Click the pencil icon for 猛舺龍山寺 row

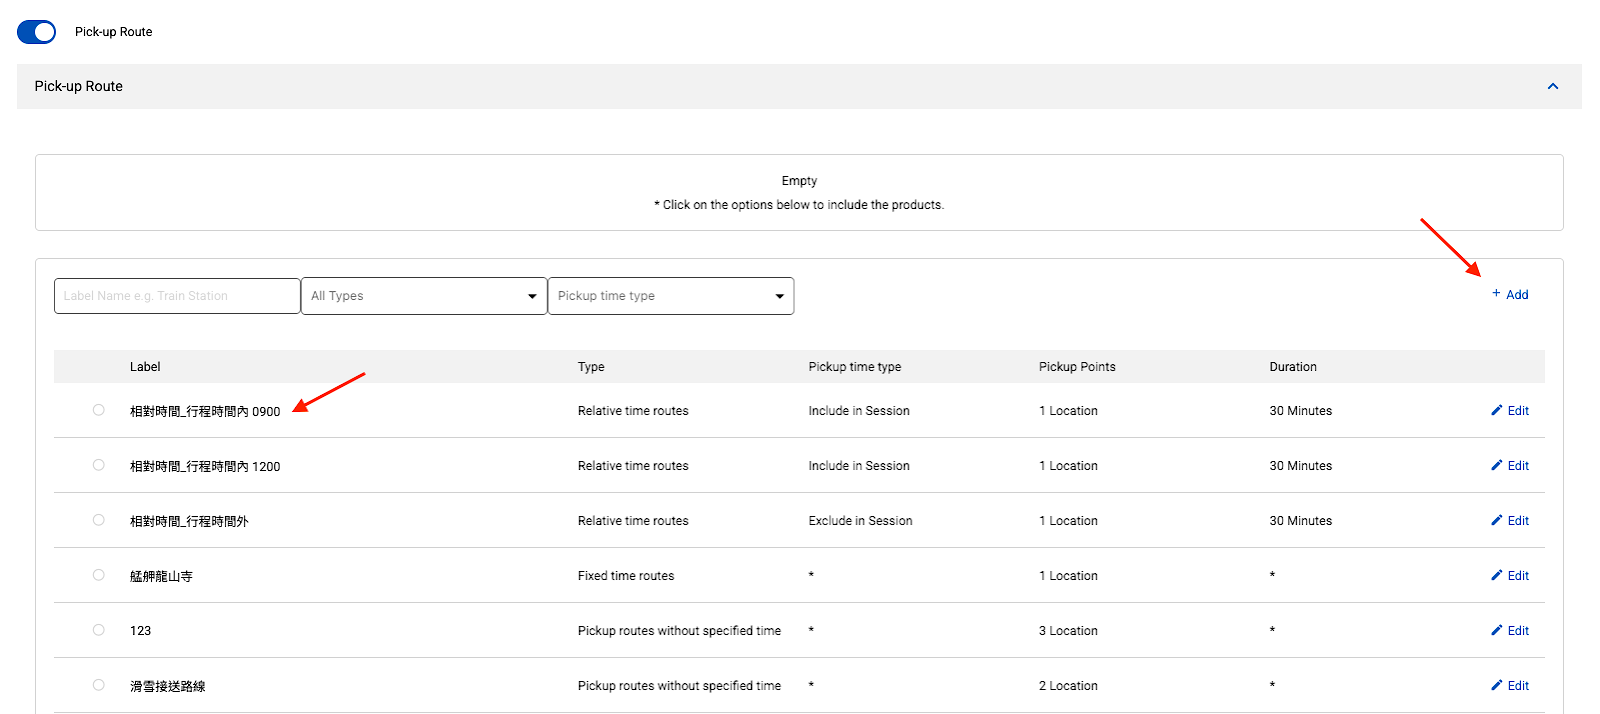tap(1496, 575)
